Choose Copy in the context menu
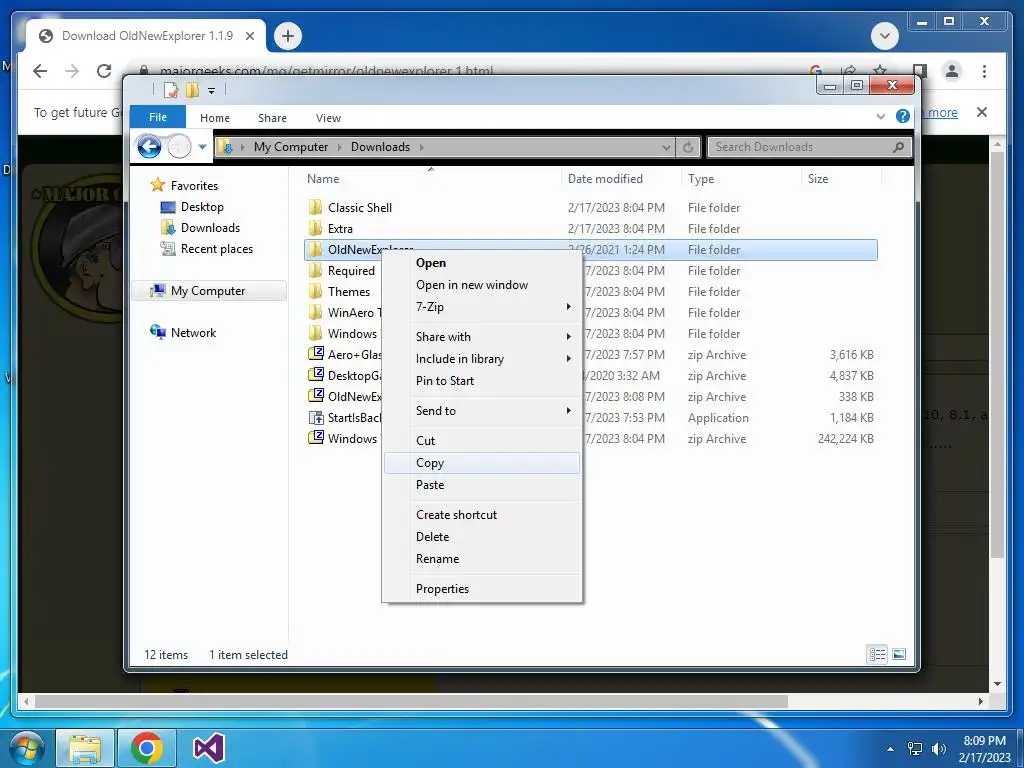Image resolution: width=1024 pixels, height=768 pixels. pyautogui.click(x=482, y=463)
